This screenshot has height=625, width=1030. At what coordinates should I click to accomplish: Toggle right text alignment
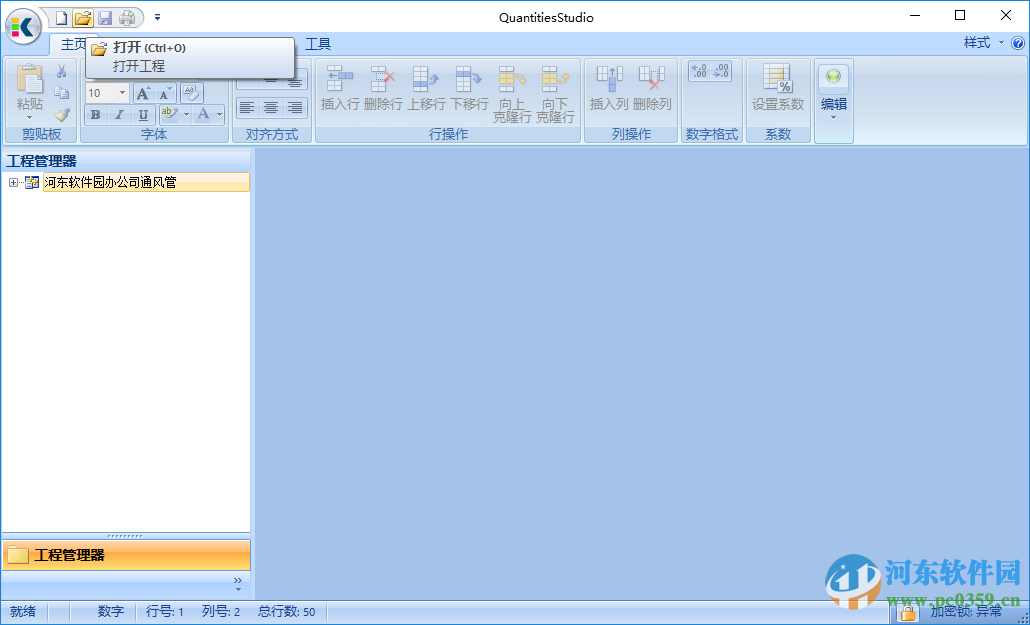tap(295, 106)
